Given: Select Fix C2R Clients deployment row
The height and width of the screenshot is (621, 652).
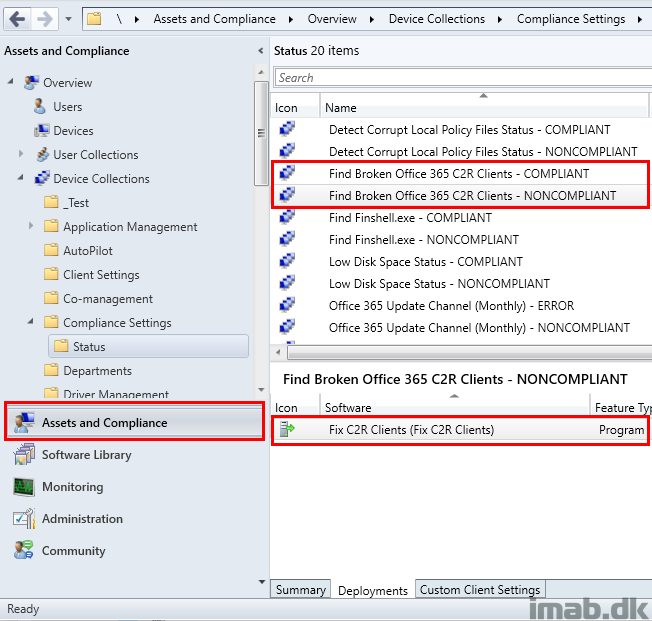Looking at the screenshot, I should click(461, 430).
